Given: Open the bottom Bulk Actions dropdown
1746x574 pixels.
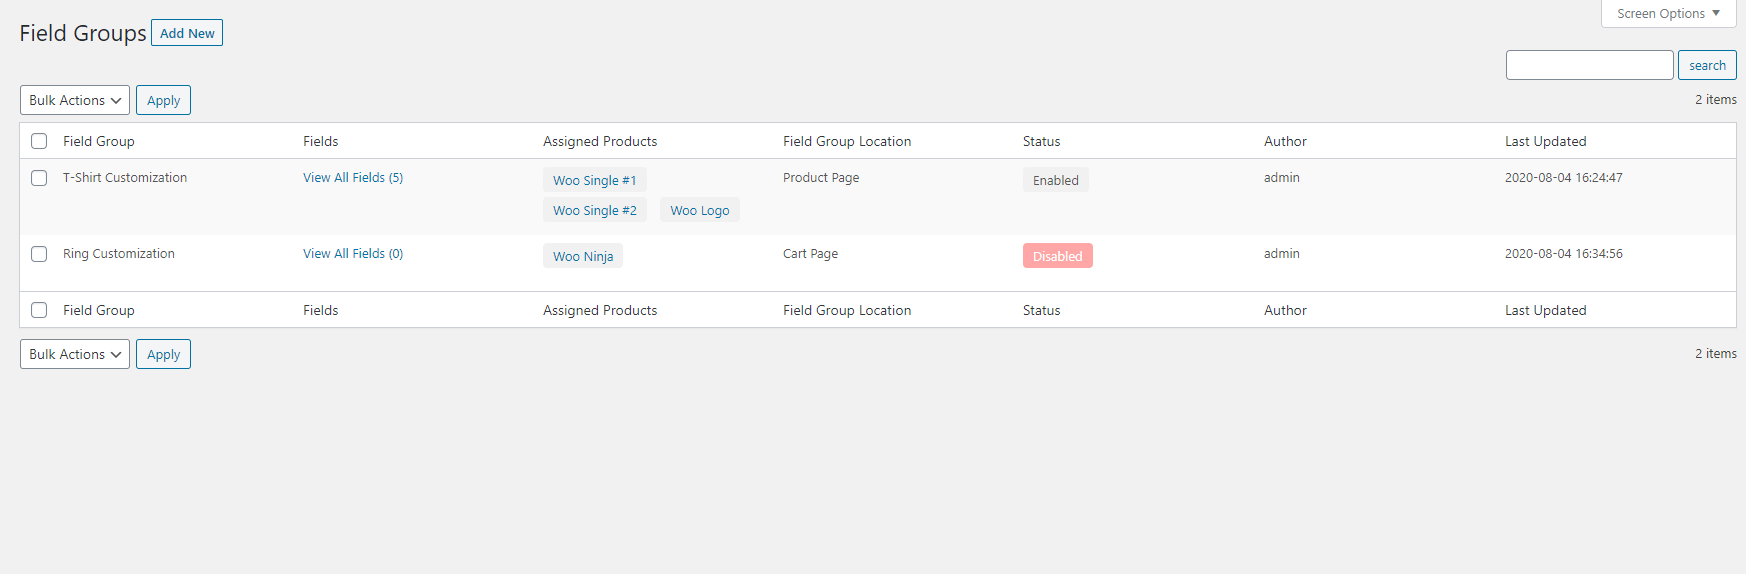Looking at the screenshot, I should 75,354.
